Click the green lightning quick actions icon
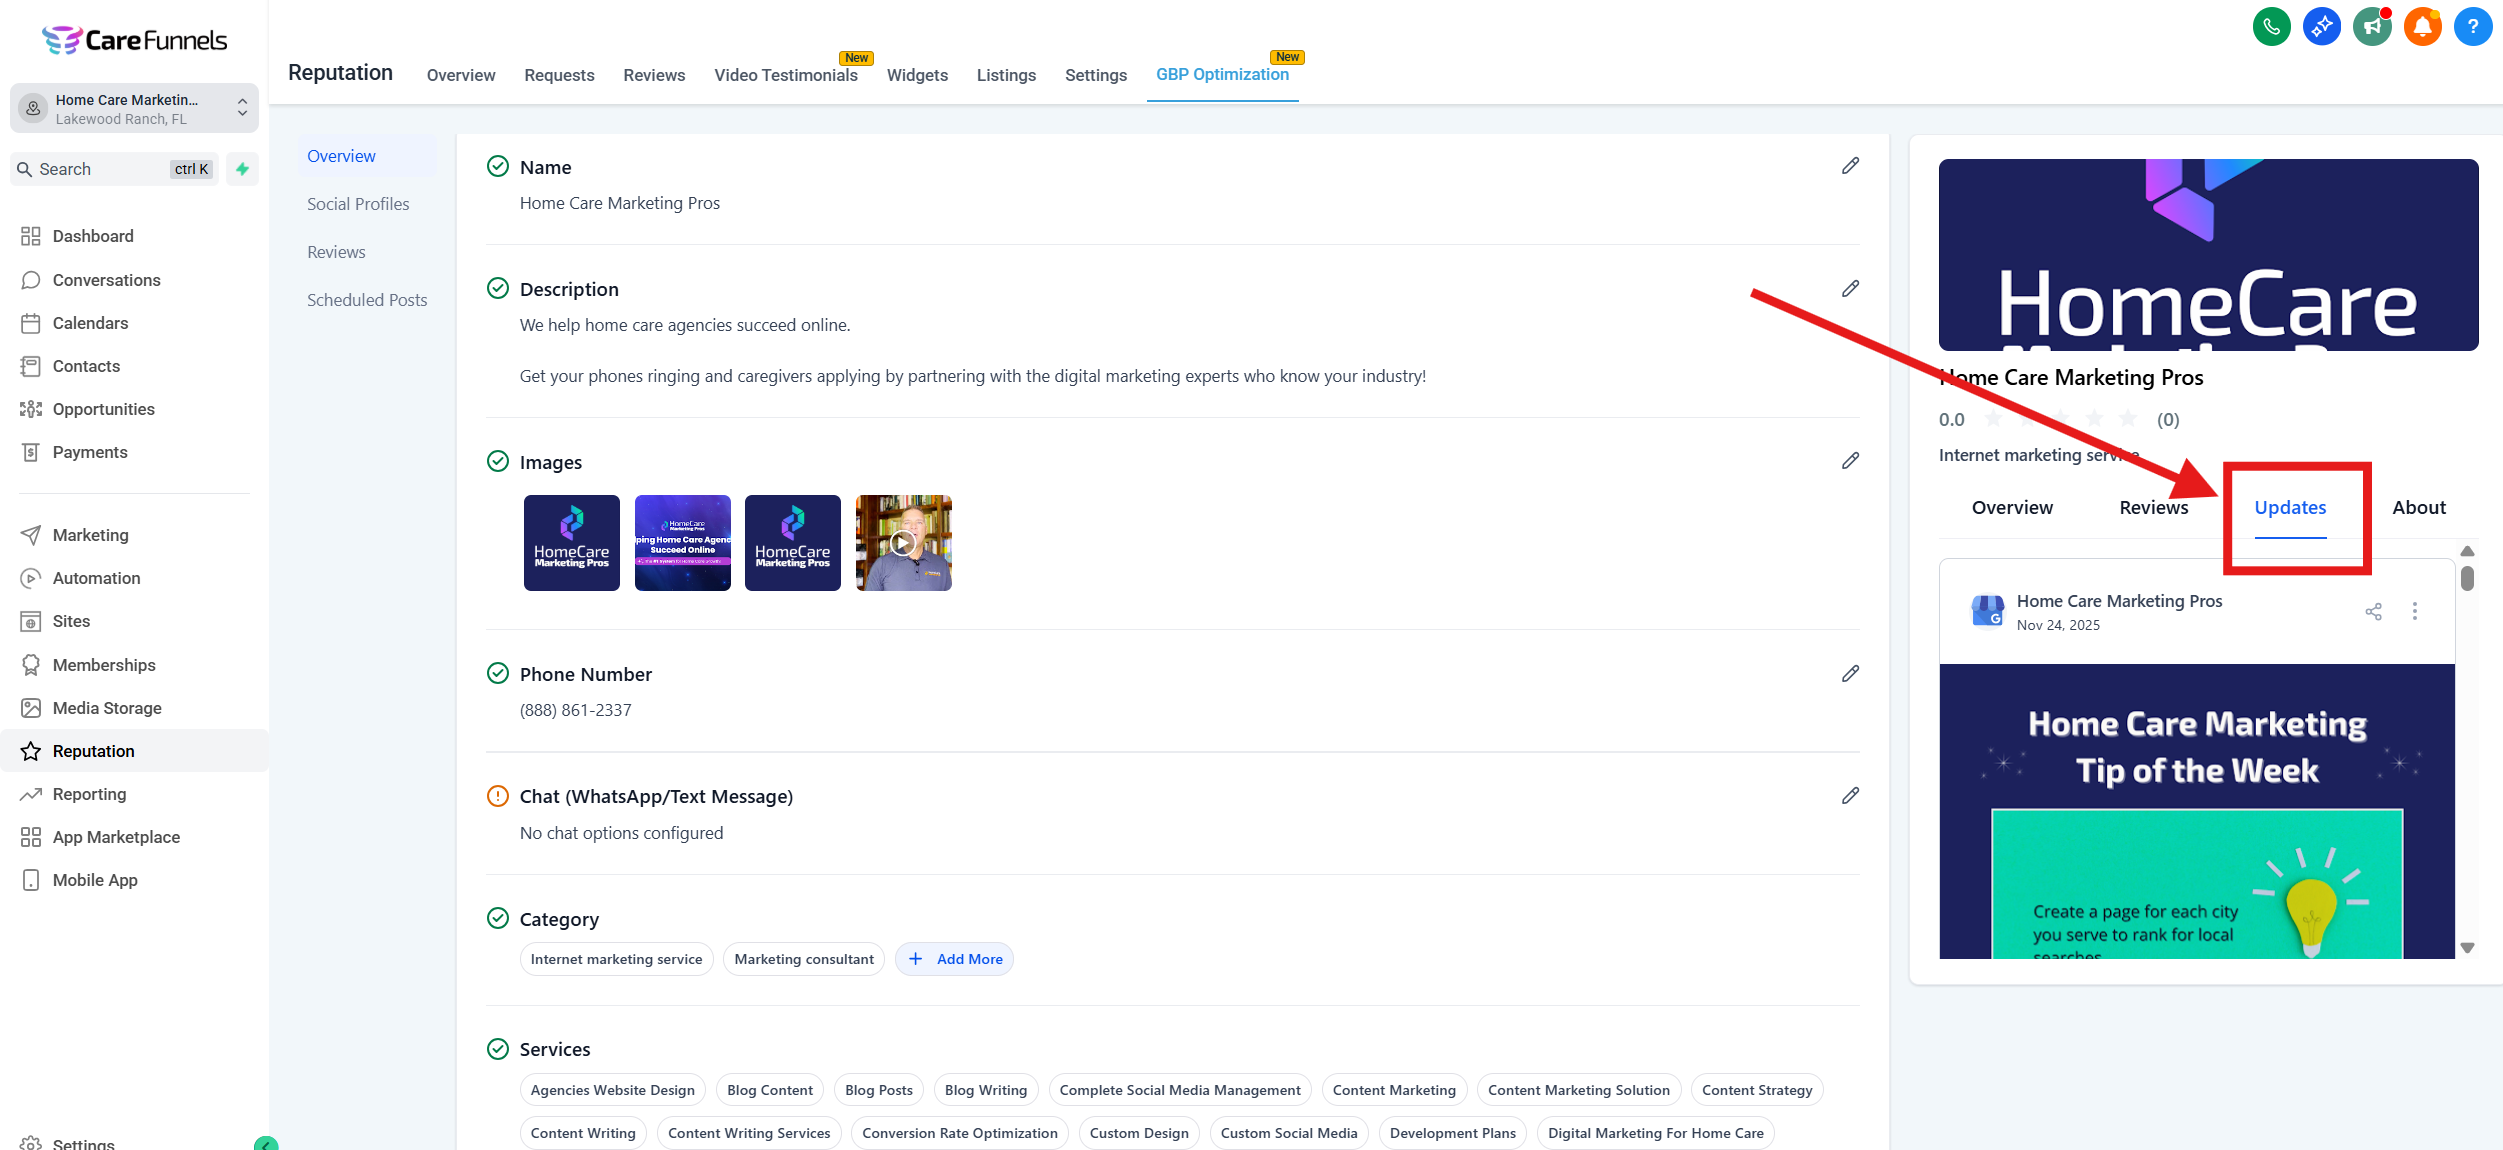Image resolution: width=2503 pixels, height=1150 pixels. [242, 169]
